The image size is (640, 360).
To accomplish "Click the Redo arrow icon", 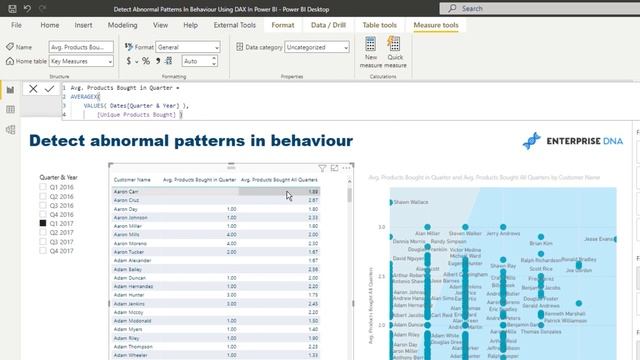I will (42, 9).
